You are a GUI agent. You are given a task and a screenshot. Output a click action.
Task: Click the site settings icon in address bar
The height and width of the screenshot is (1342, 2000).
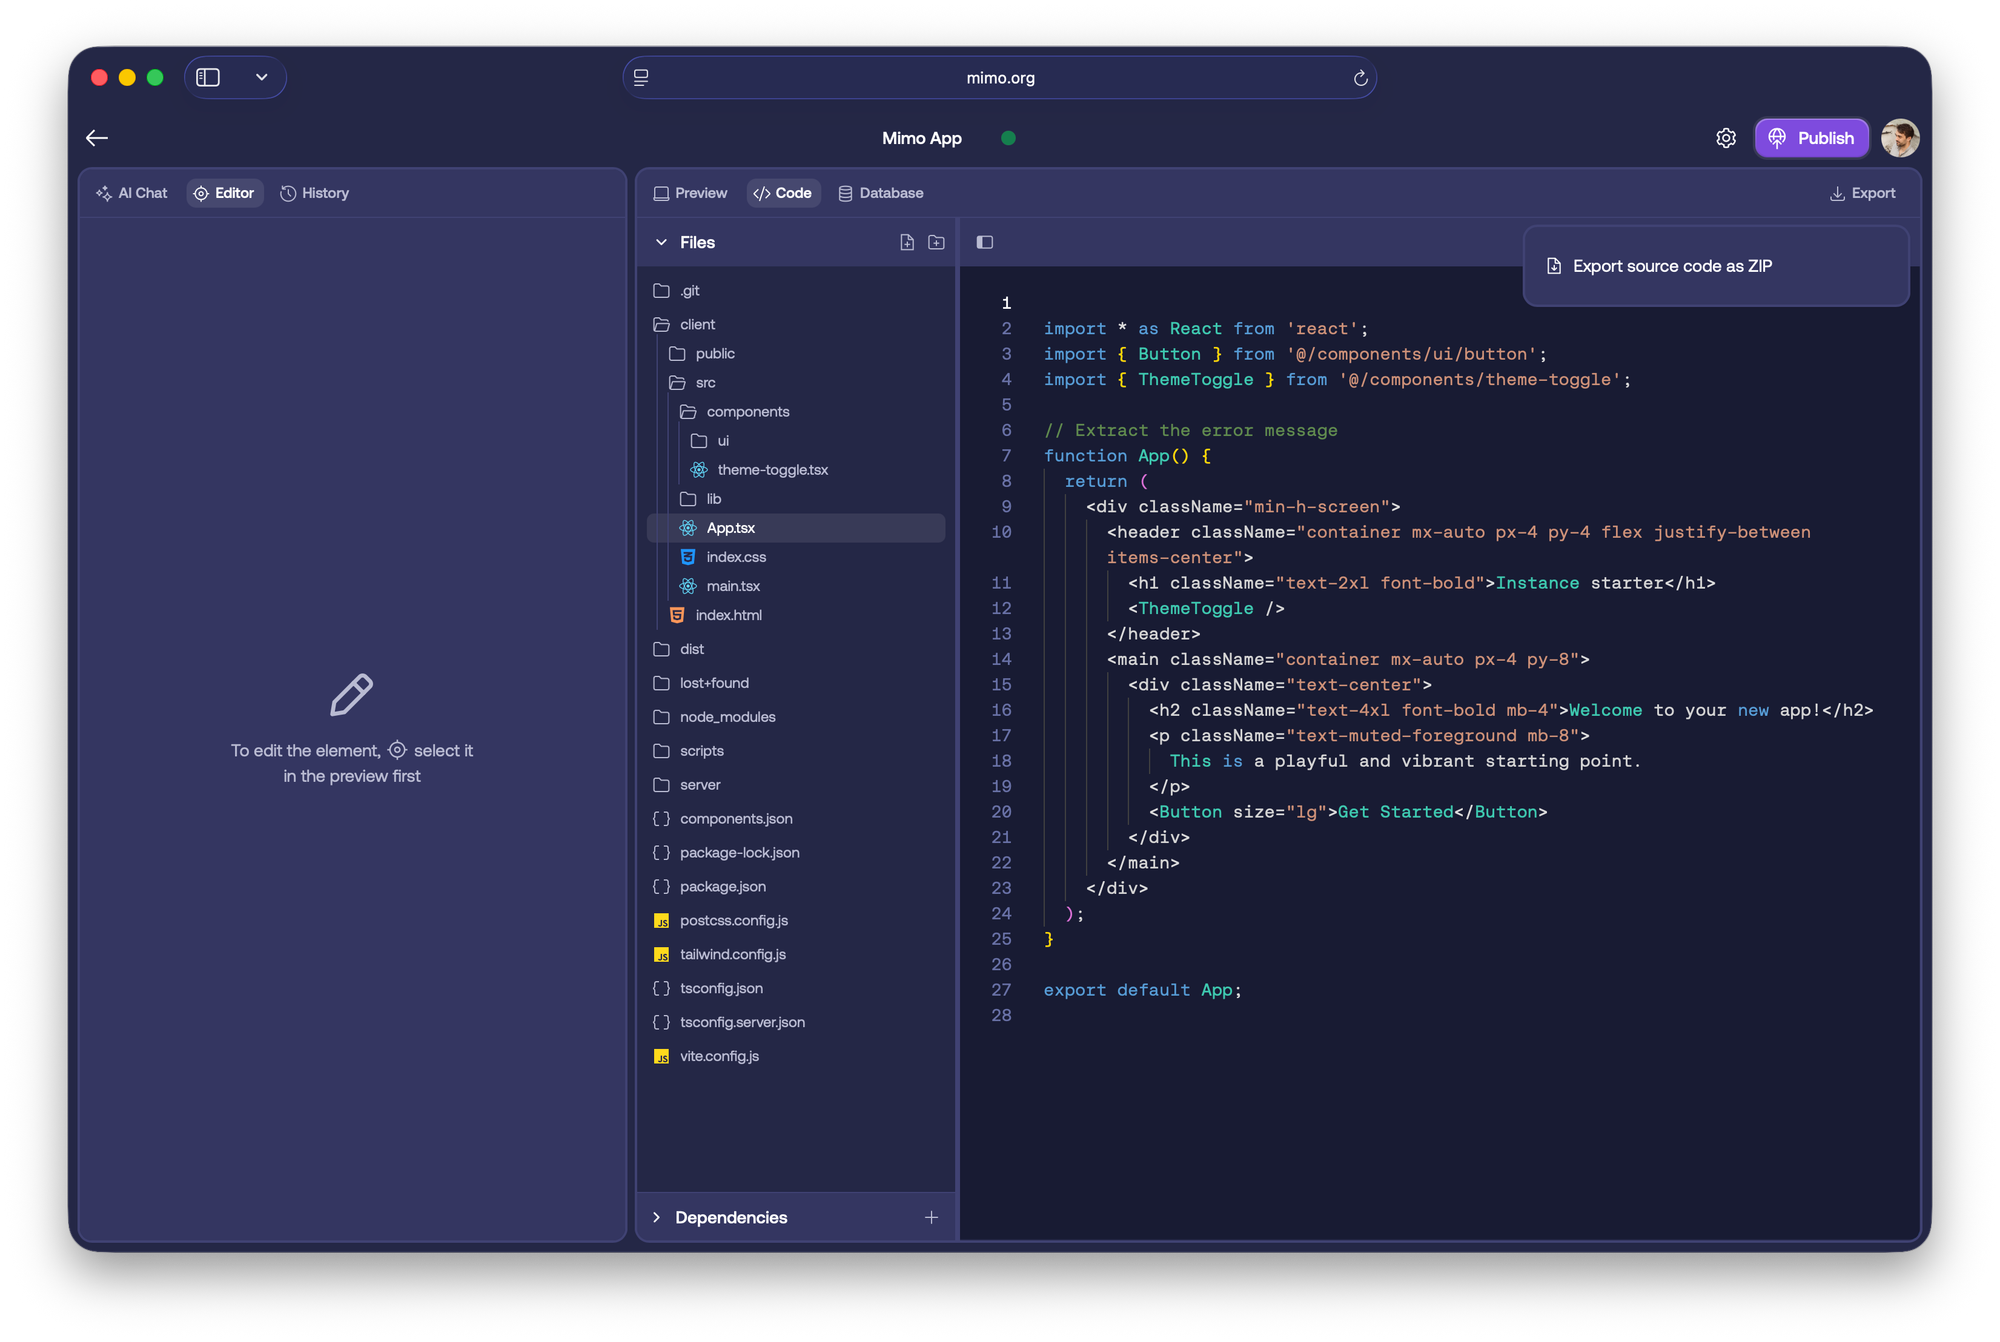pos(642,78)
